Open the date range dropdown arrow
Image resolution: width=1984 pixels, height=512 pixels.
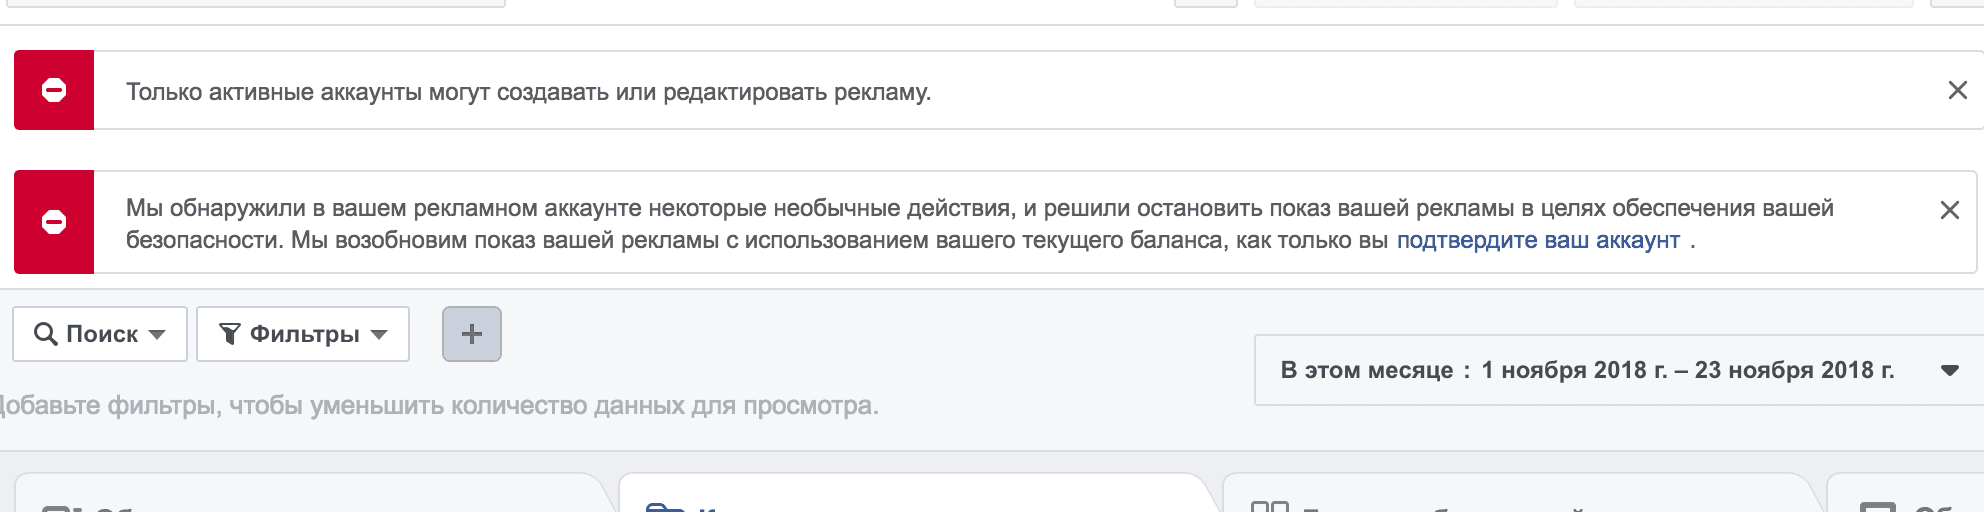pos(1949,371)
